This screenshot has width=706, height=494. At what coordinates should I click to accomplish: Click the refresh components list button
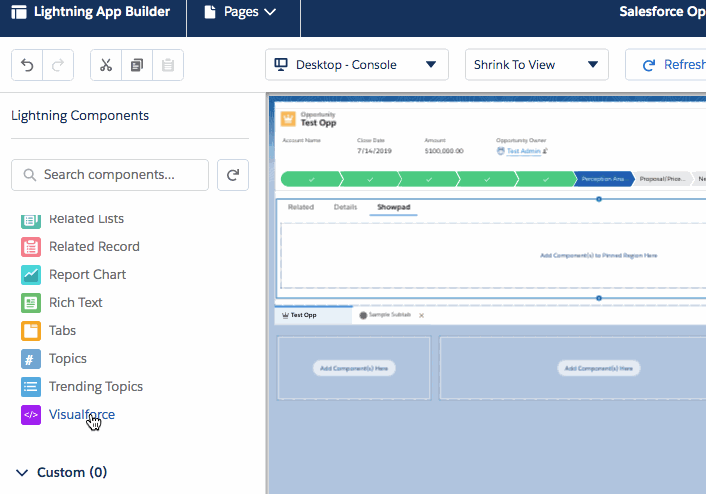click(x=233, y=175)
